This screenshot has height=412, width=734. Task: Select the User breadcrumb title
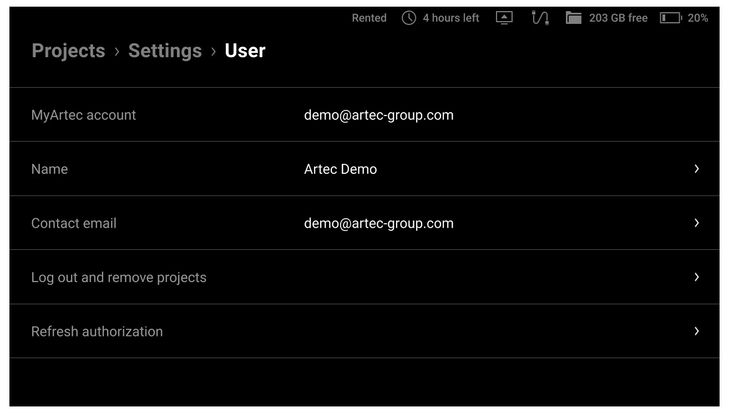(245, 51)
